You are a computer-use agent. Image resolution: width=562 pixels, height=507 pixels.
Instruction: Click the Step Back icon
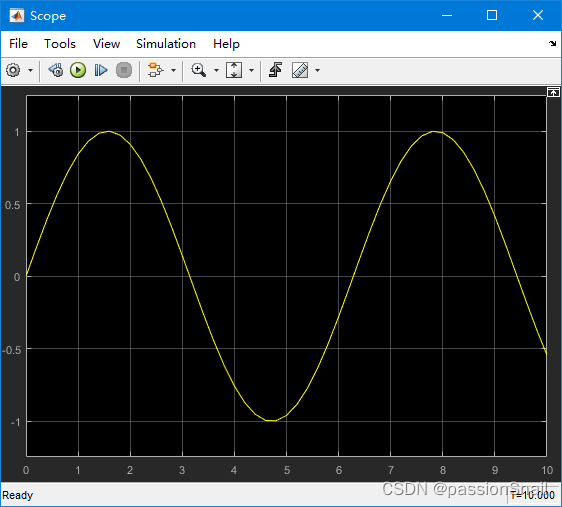(56, 70)
